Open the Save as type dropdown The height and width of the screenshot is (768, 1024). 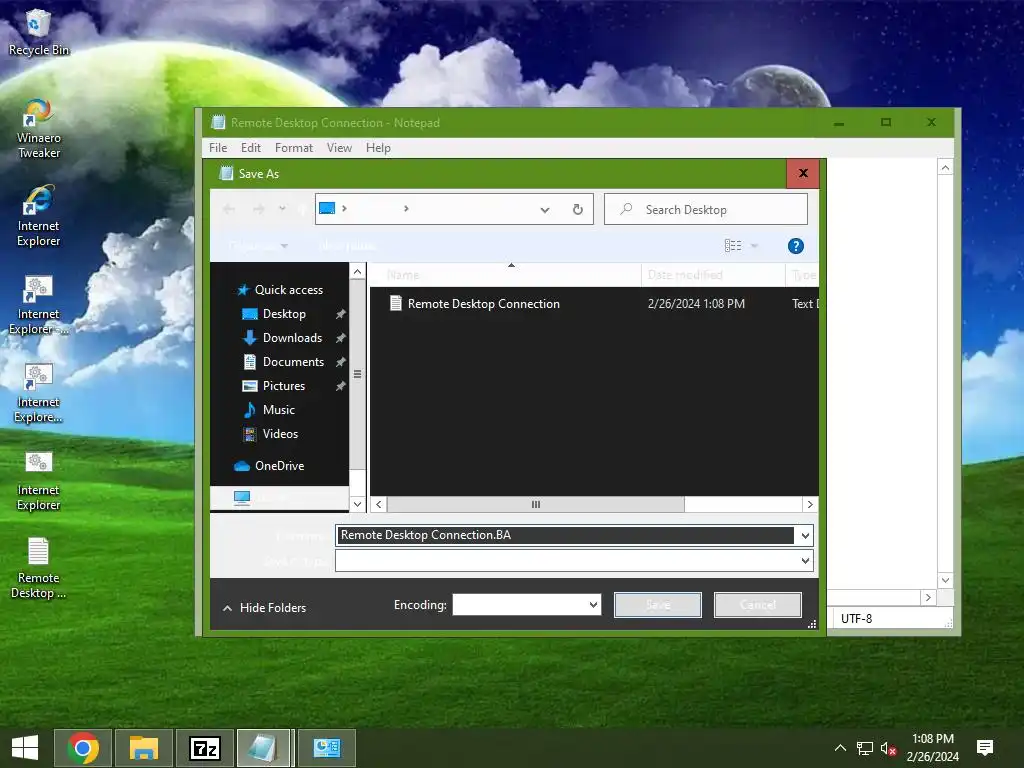[x=805, y=560]
